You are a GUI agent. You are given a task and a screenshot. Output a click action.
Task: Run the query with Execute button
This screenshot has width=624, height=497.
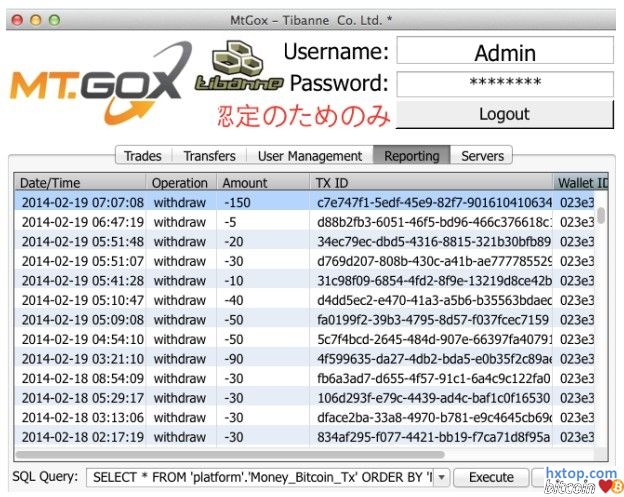[491, 478]
